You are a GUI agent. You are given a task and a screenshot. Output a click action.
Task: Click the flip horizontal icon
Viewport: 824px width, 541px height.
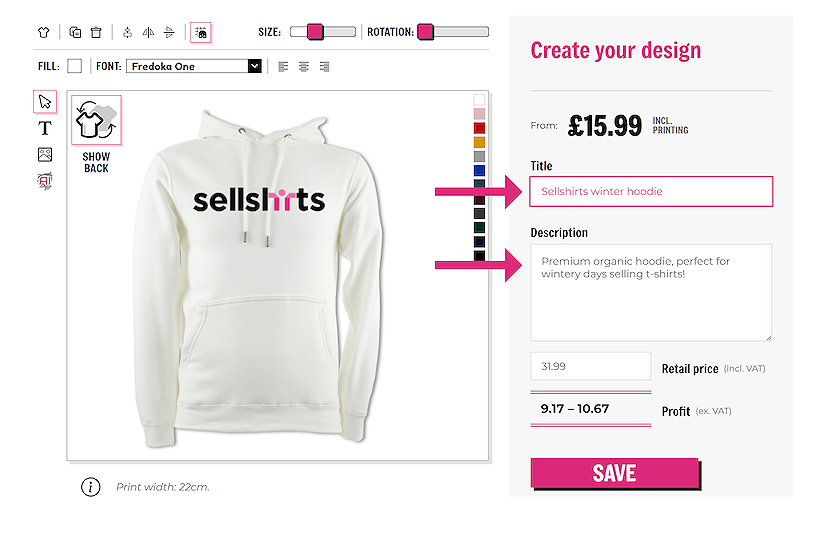(x=148, y=32)
